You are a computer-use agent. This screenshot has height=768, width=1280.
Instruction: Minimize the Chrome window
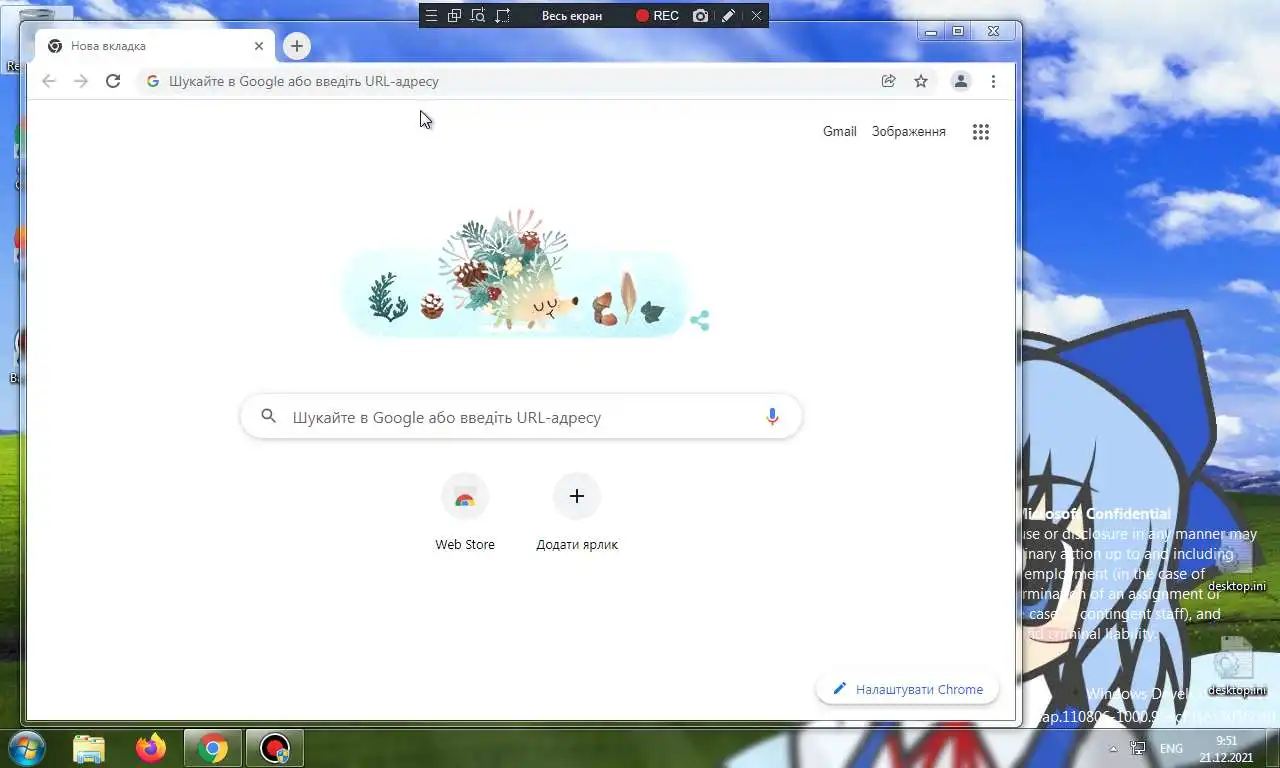(x=931, y=32)
